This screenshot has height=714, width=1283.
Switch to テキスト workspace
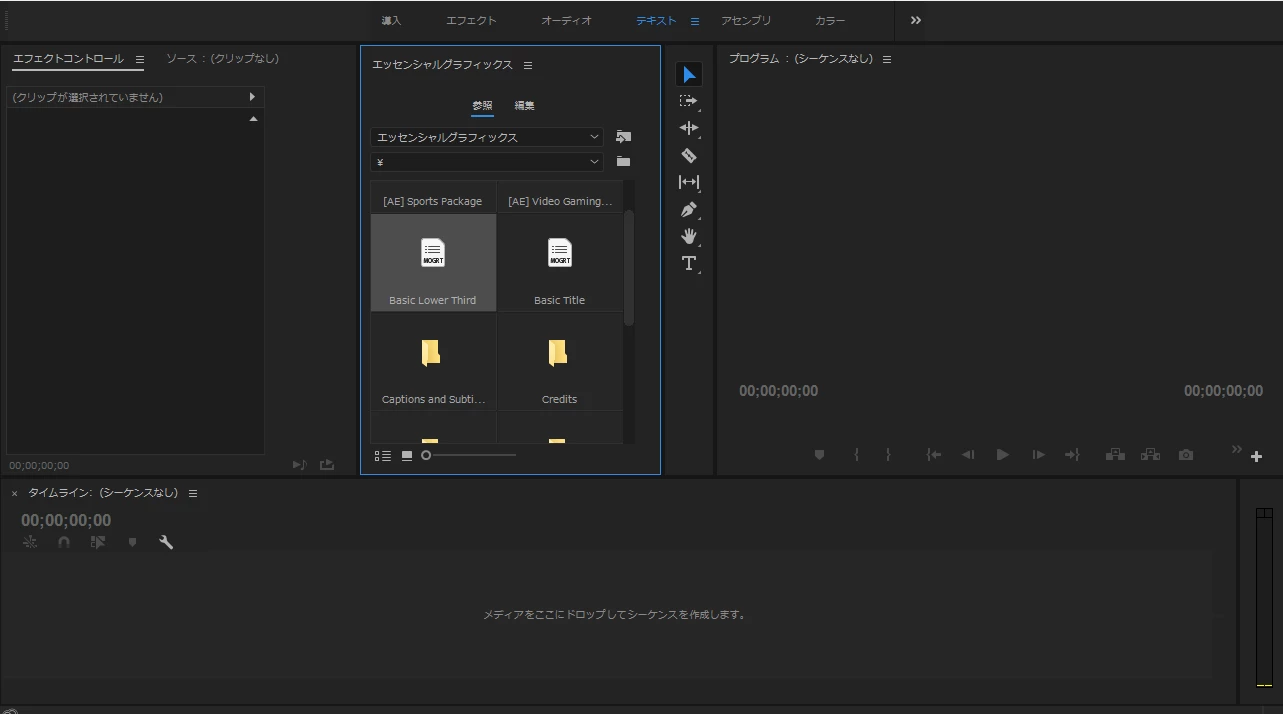click(x=656, y=21)
